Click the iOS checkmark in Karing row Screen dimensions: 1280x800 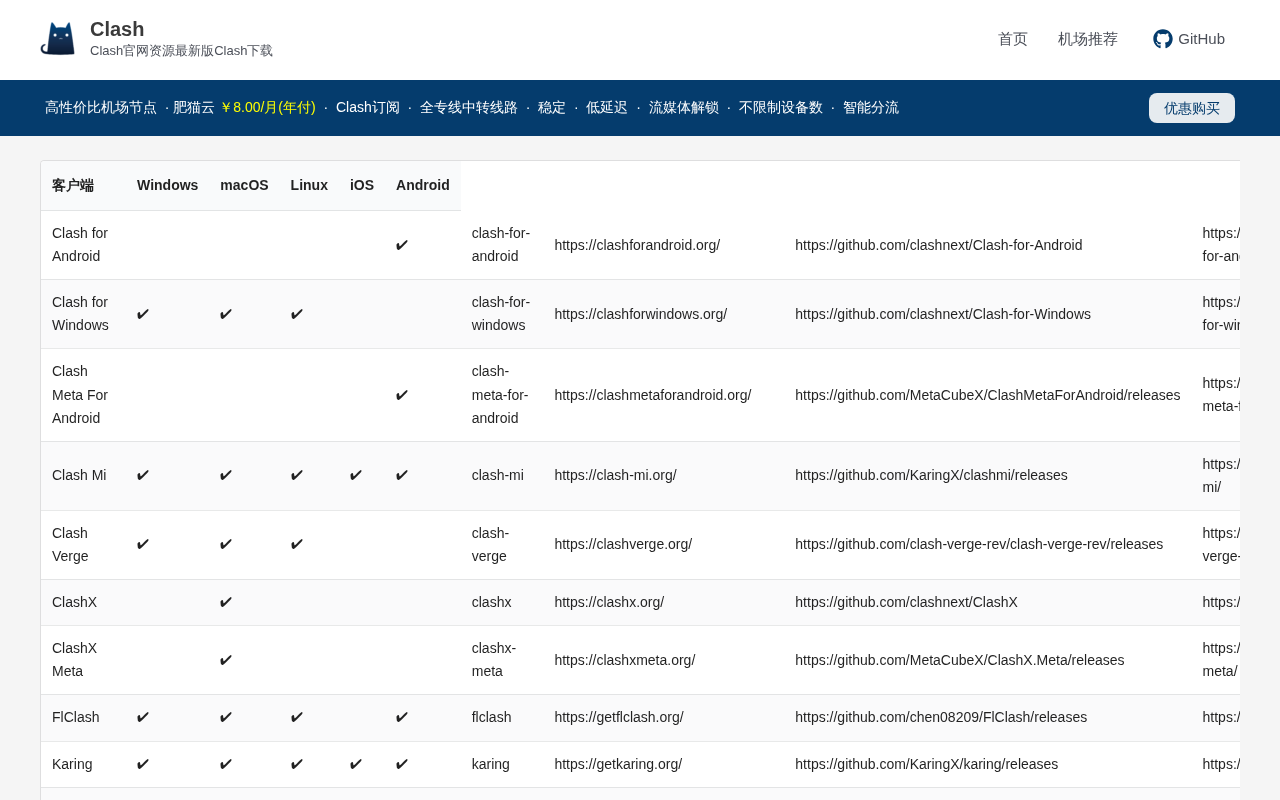click(x=355, y=764)
